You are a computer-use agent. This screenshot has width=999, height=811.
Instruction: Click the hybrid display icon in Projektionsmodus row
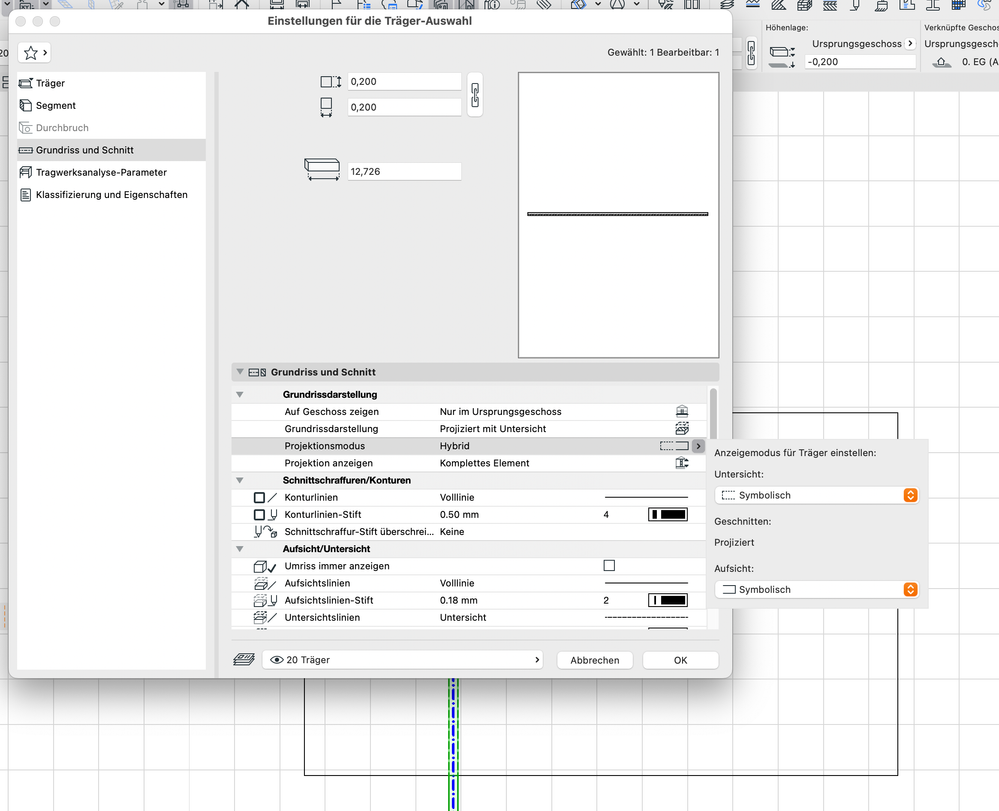coord(674,446)
